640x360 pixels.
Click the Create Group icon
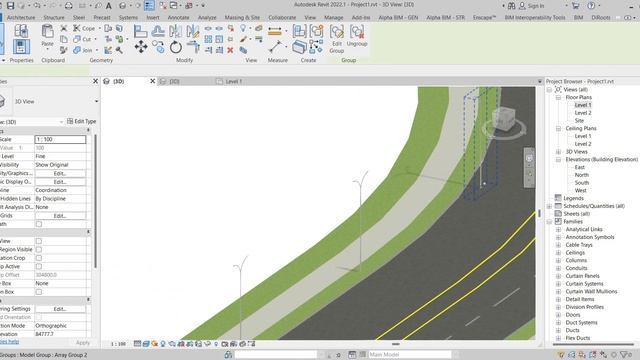point(316,31)
